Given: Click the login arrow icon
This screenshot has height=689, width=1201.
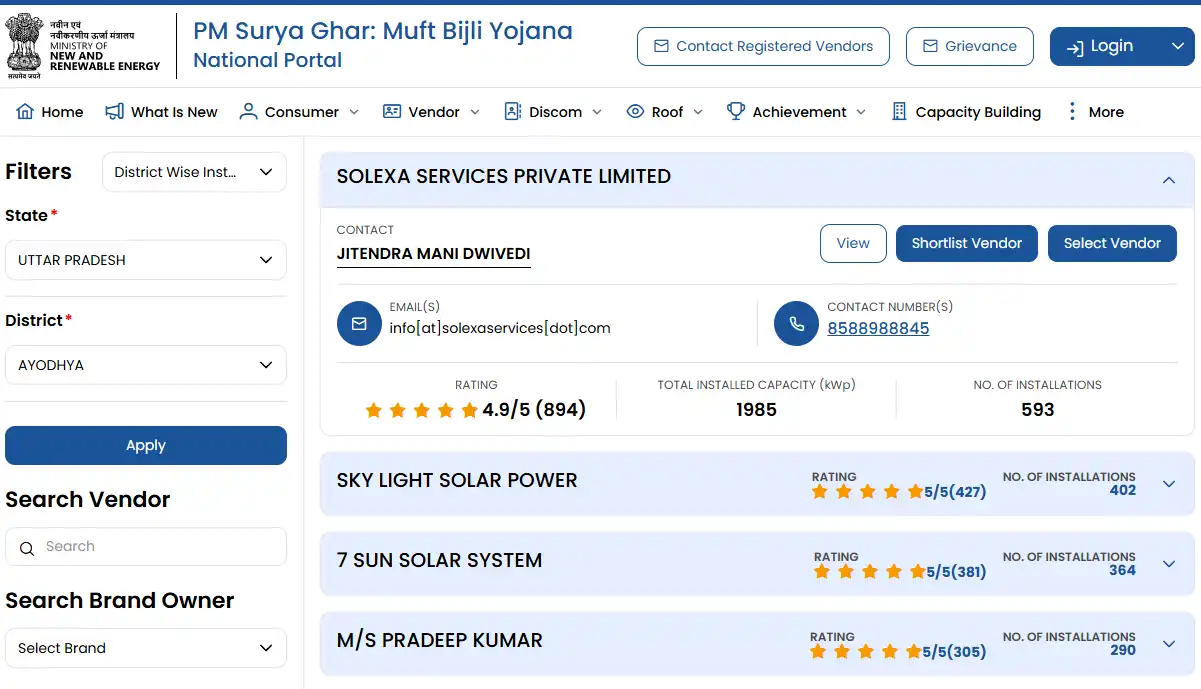Looking at the screenshot, I should (x=1075, y=47).
